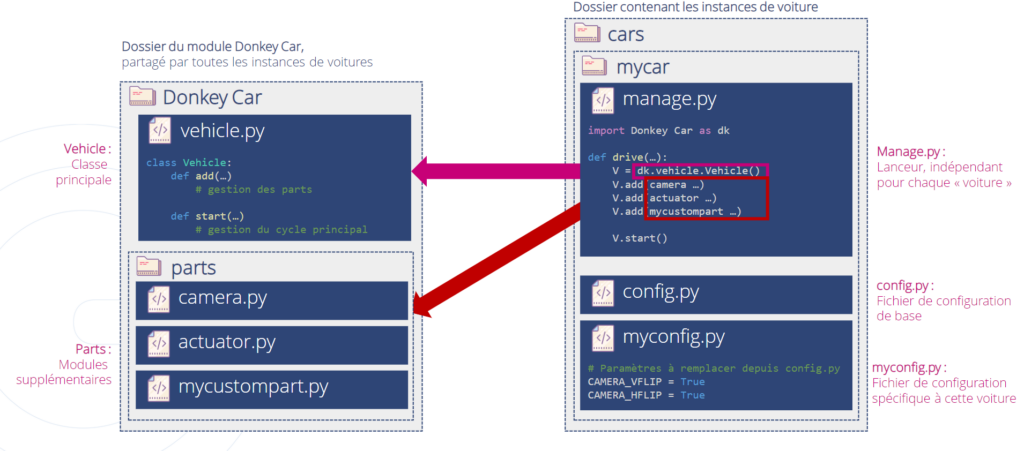Click the cars folder icon
Viewport: 1024px width, 451px height.
coord(587,33)
